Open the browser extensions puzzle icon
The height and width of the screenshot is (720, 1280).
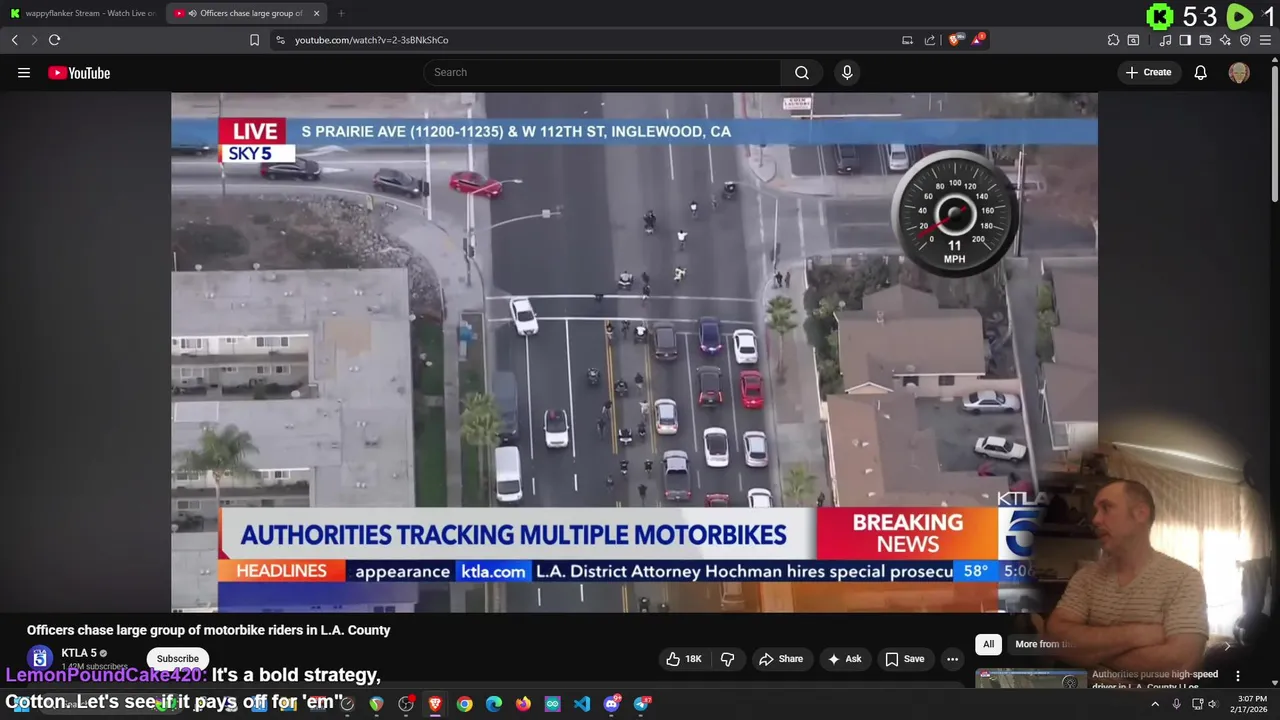(x=1113, y=40)
